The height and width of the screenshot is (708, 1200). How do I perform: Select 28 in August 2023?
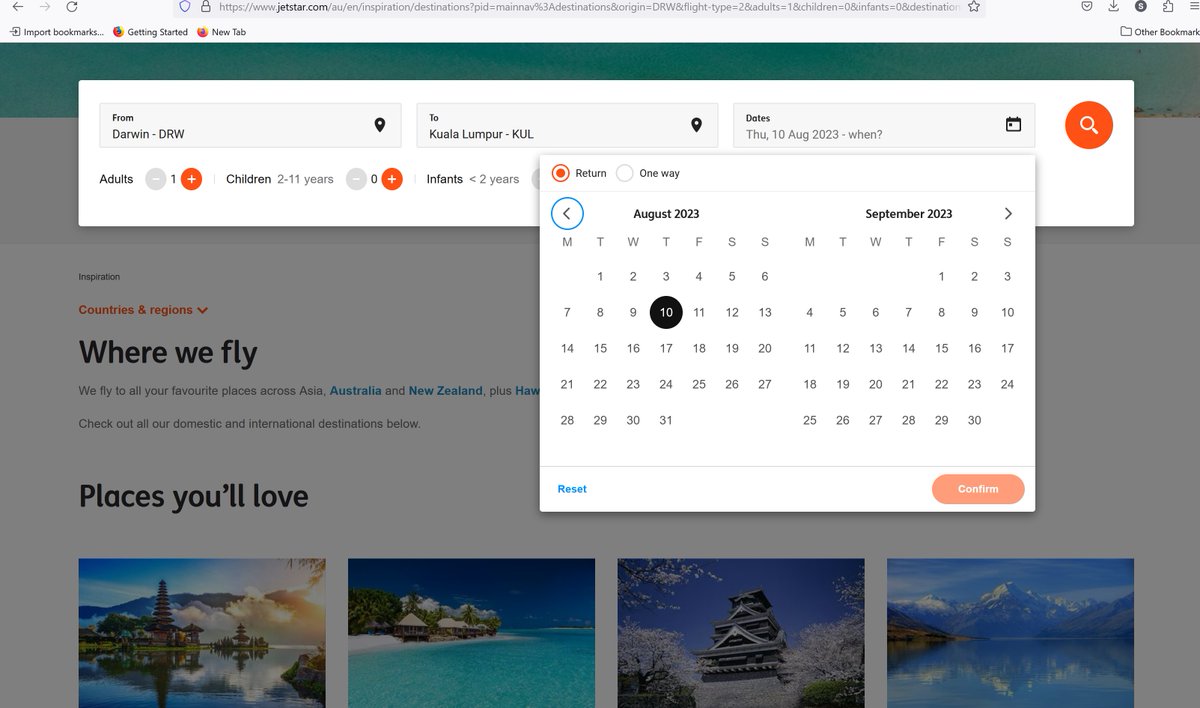pyautogui.click(x=567, y=420)
